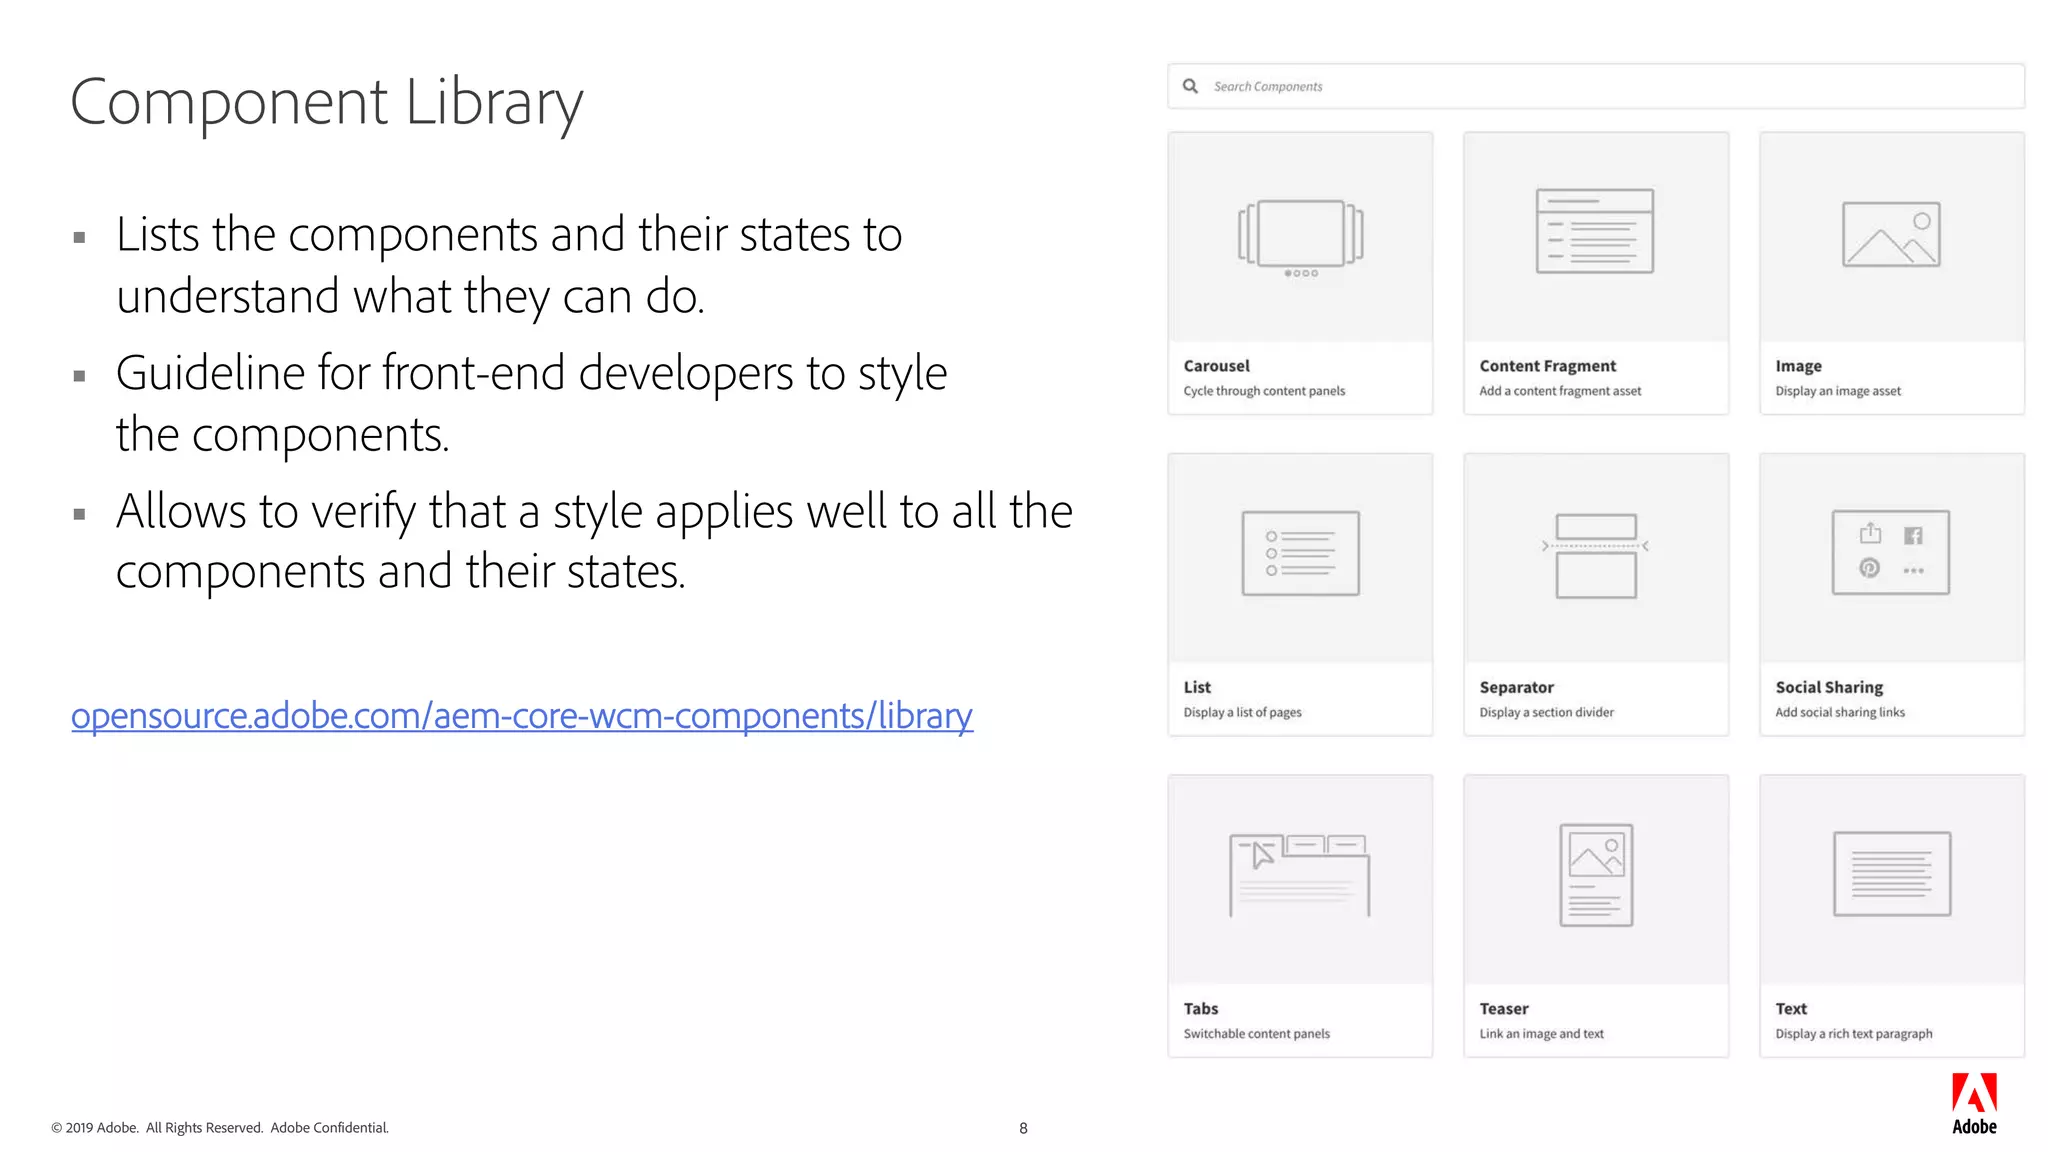The image size is (2048, 1152).
Task: Click the Teaser card title
Action: [1503, 1008]
